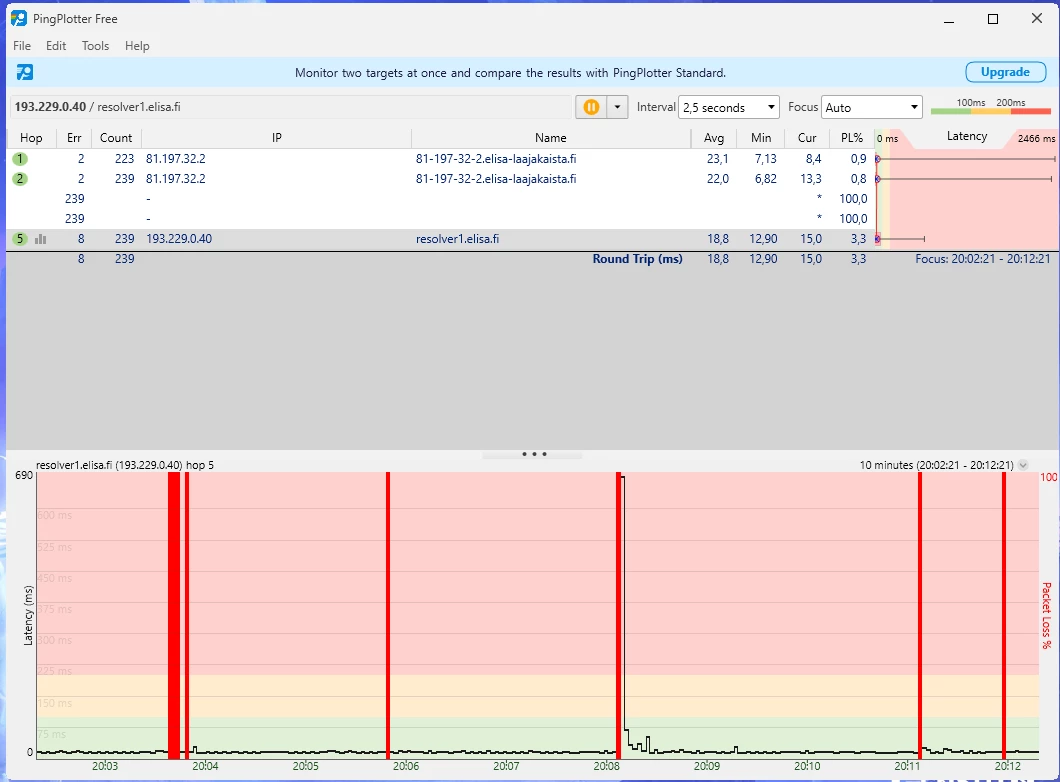The image size is (1060, 782).
Task: Click the three-dot pane splitter handle
Action: tap(534, 454)
